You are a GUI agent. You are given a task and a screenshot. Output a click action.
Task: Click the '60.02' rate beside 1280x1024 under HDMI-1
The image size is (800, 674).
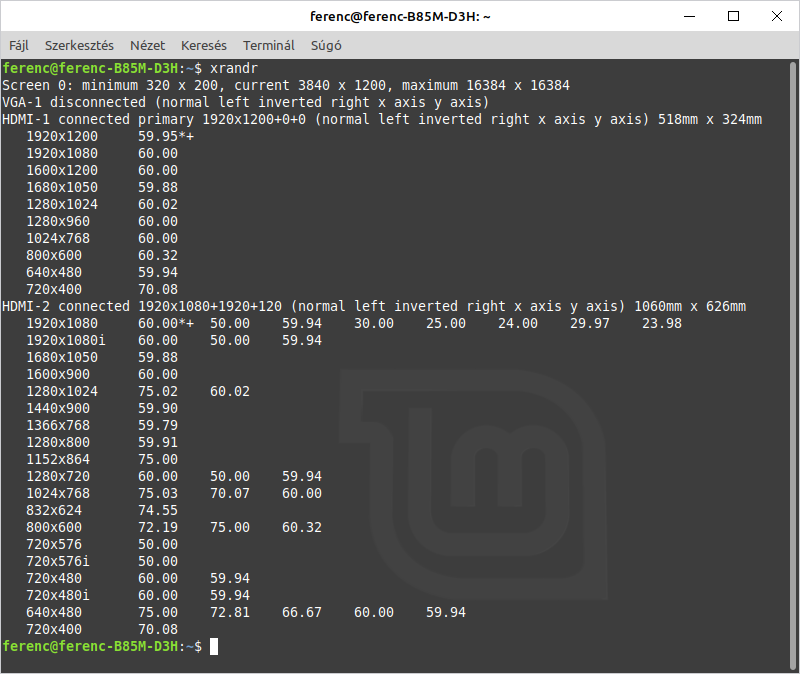click(x=158, y=204)
